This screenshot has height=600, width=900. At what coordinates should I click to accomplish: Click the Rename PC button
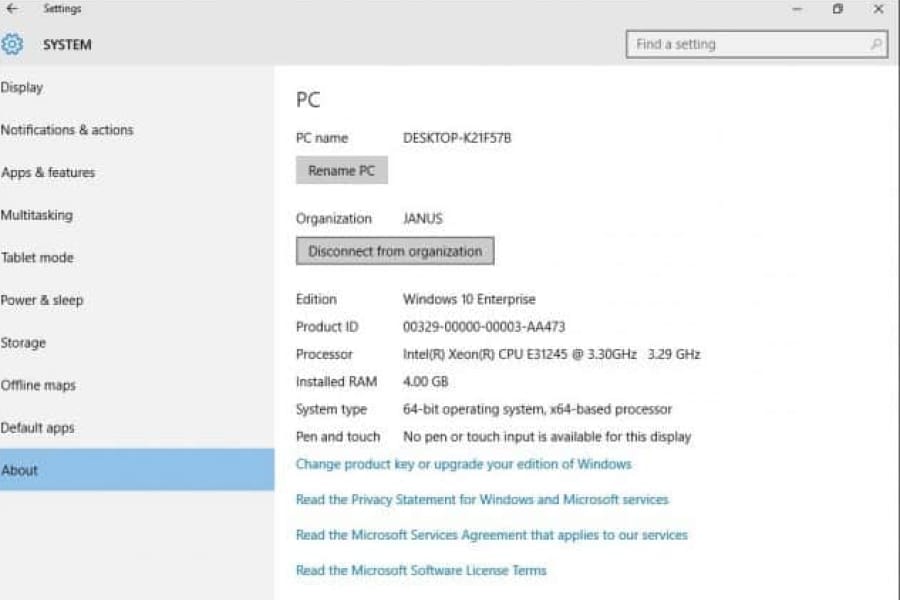click(342, 171)
